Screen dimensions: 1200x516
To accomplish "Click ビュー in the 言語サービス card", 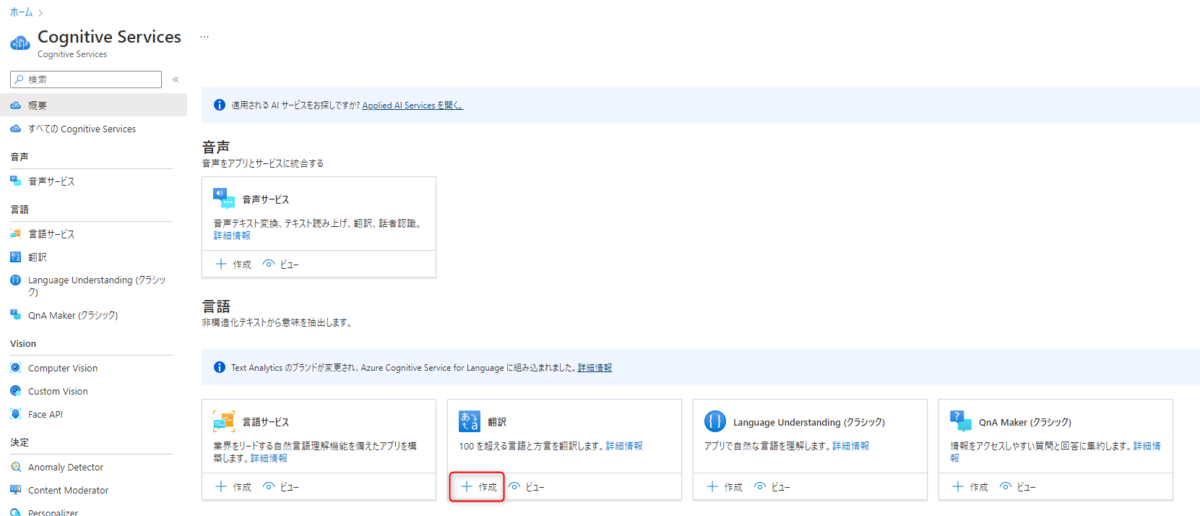I will point(280,487).
